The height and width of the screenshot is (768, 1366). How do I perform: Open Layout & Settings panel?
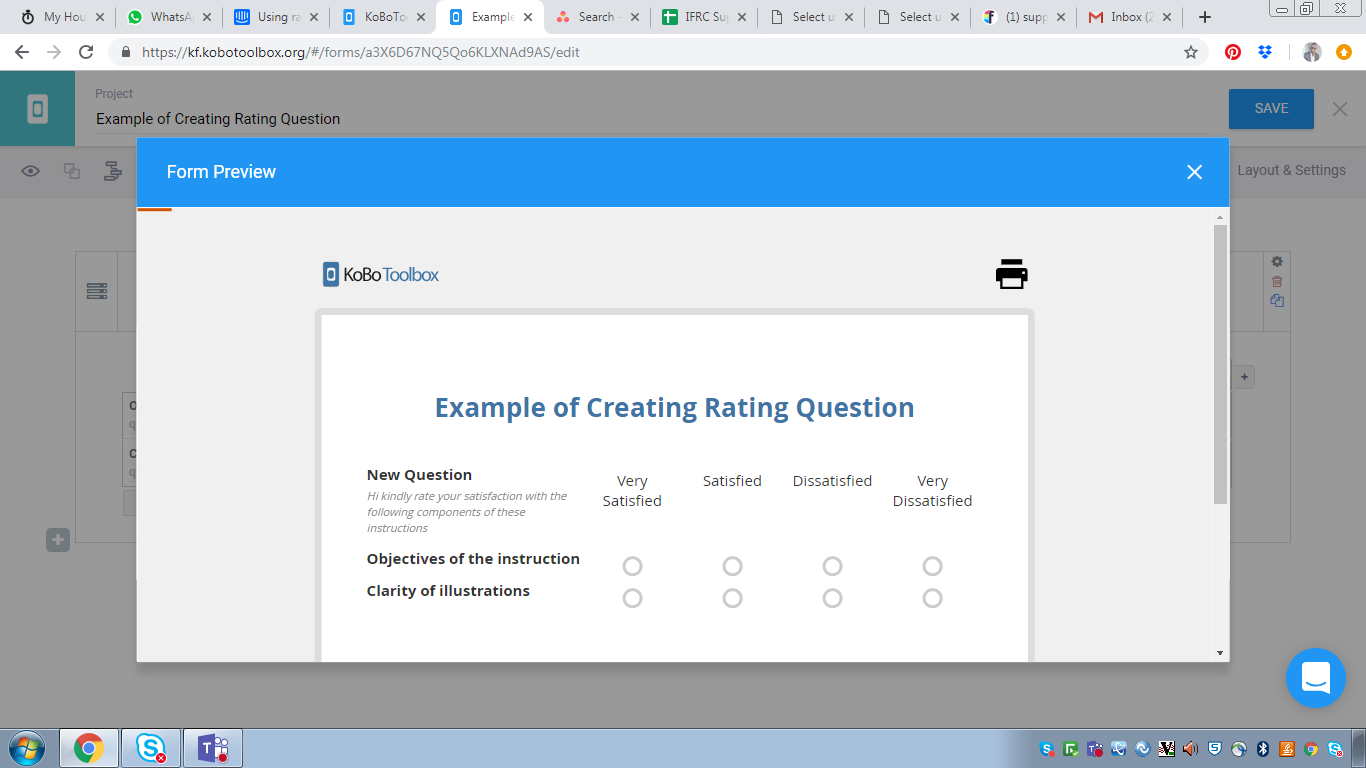pos(1291,170)
